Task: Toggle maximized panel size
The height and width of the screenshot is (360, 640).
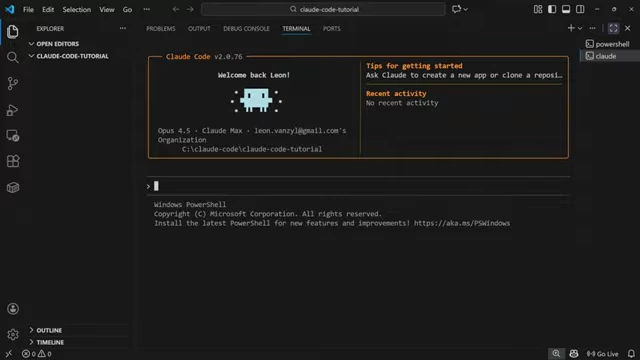Action: tap(613, 28)
